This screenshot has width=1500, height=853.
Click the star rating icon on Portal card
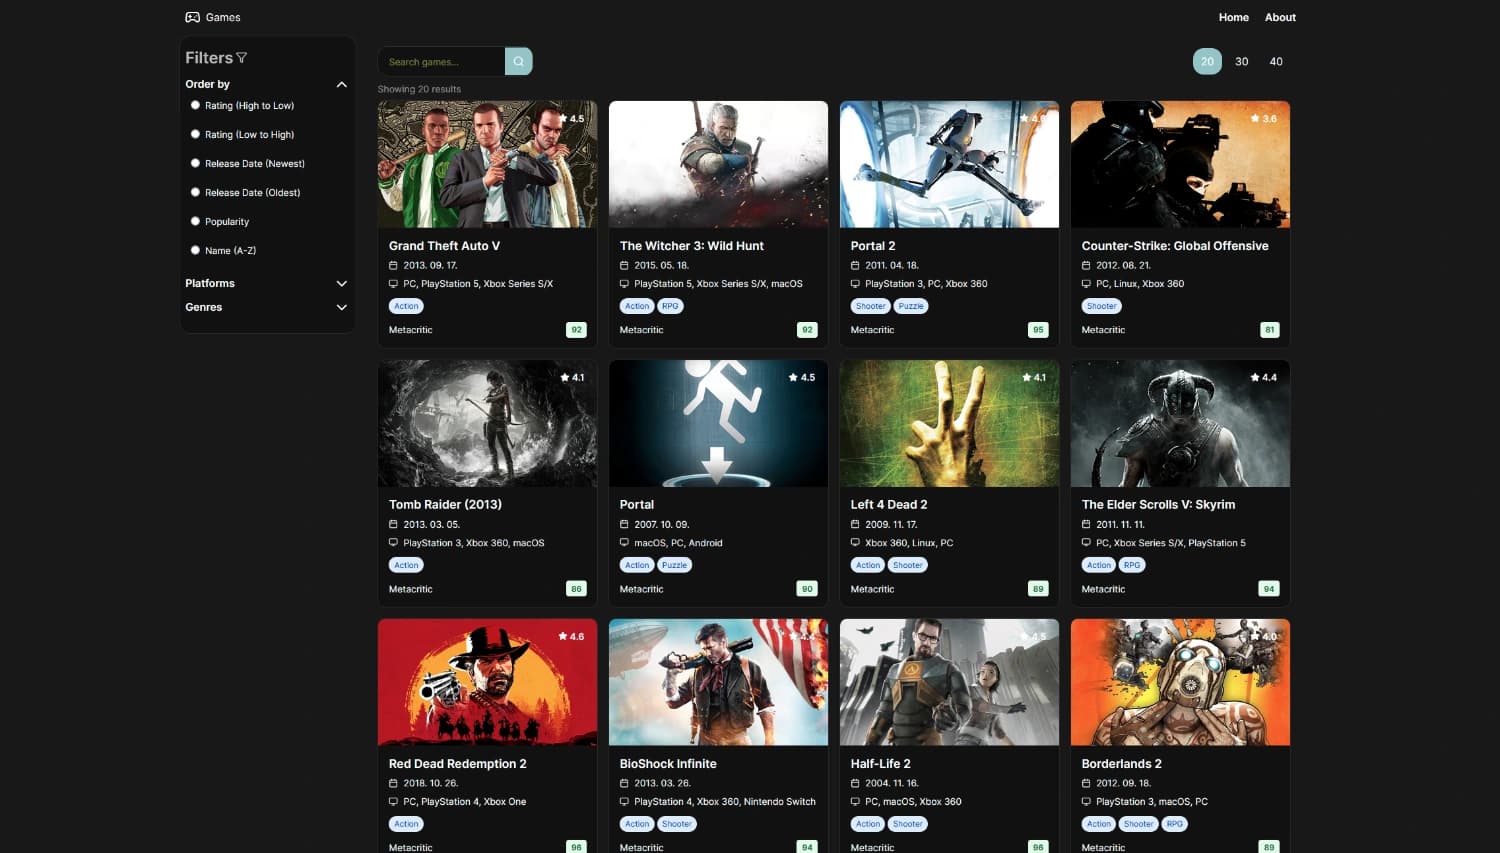792,377
